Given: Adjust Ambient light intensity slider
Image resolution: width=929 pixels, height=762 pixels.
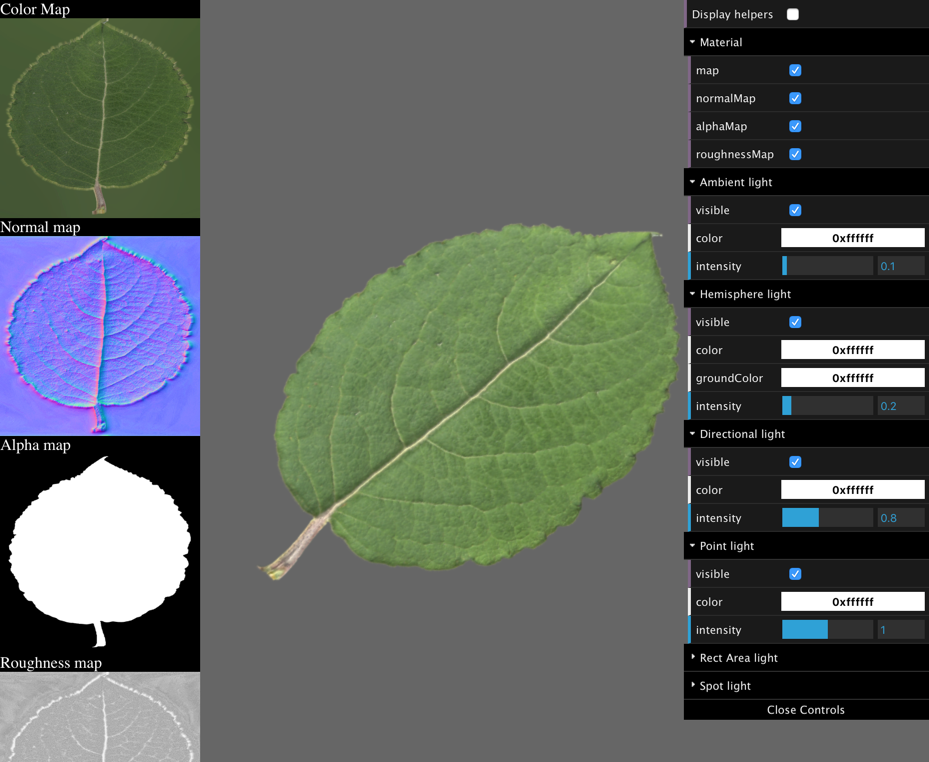Looking at the screenshot, I should pos(828,266).
